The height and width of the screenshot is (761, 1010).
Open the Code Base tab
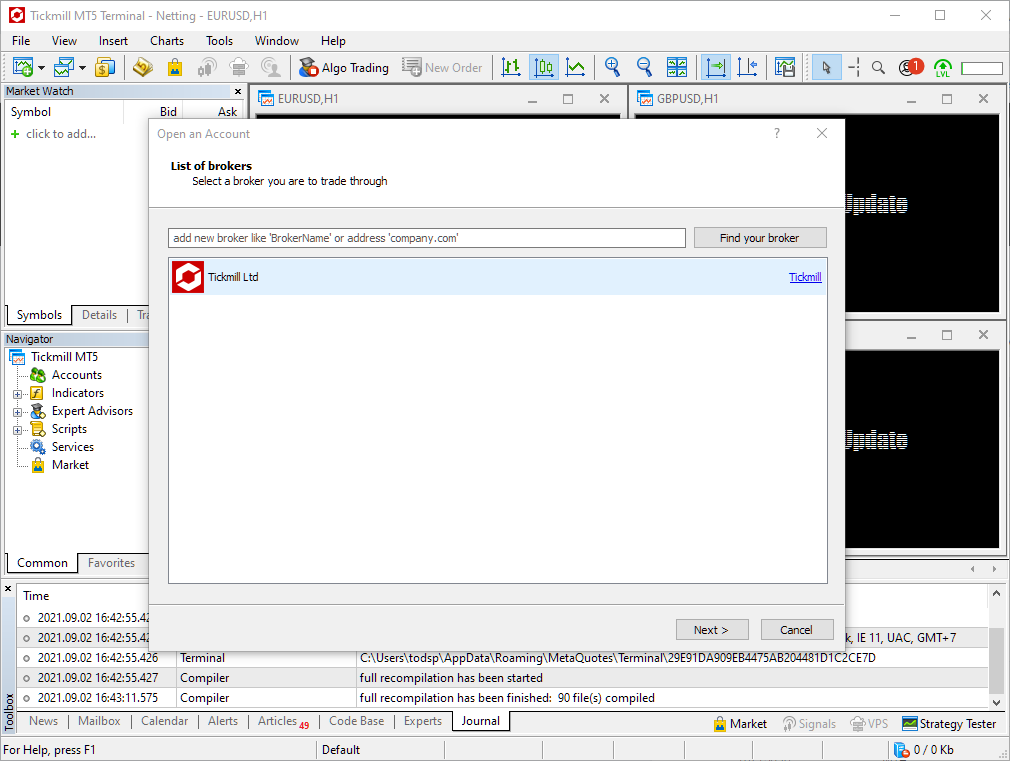click(356, 721)
